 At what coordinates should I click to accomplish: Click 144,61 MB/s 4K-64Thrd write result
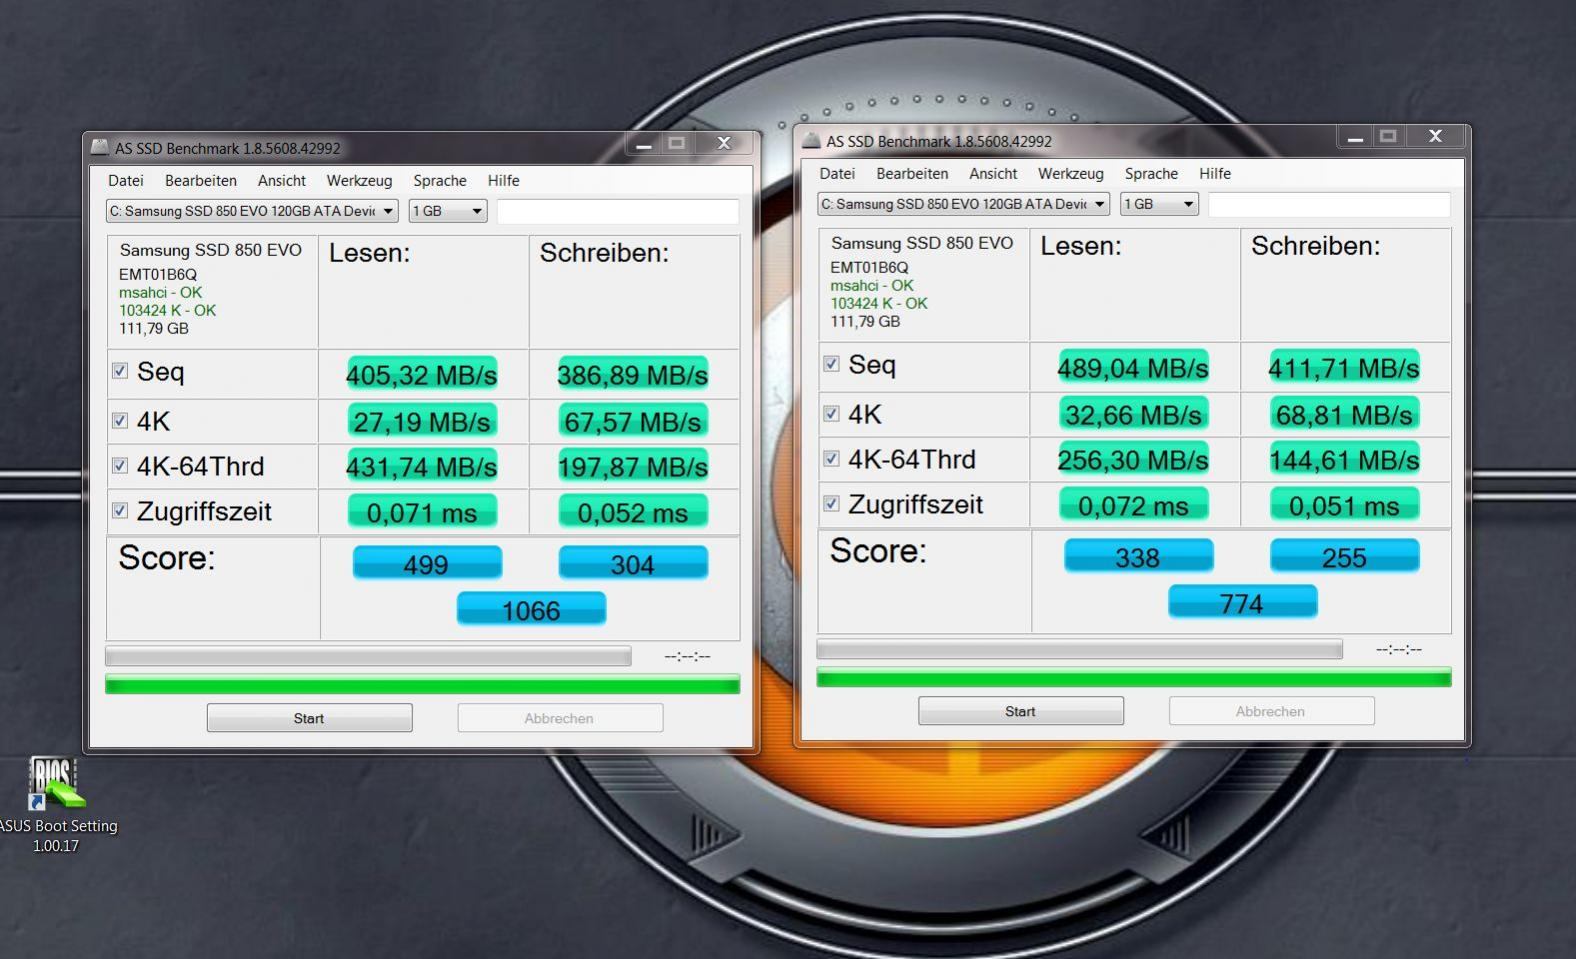click(1344, 459)
